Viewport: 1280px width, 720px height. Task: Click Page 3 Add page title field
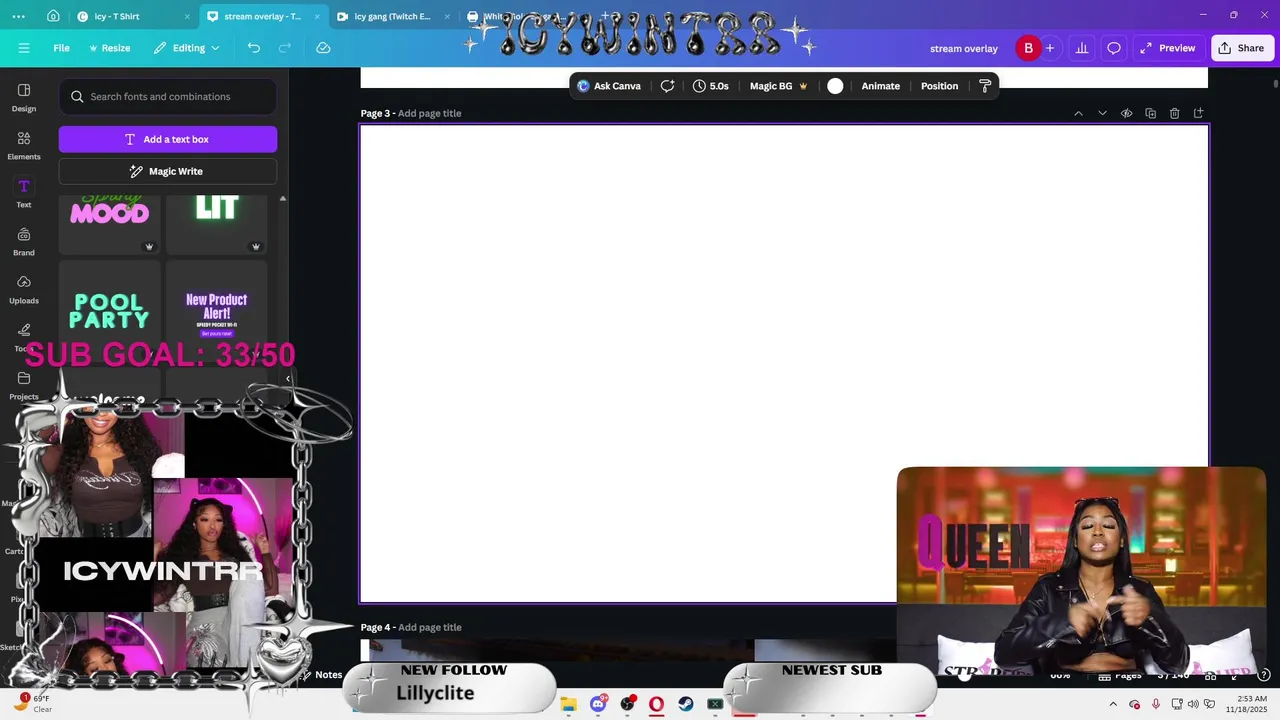pyautogui.click(x=429, y=113)
